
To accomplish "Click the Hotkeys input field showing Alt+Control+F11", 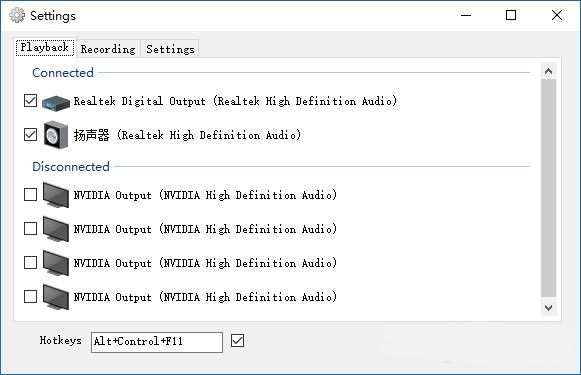I will pos(157,342).
